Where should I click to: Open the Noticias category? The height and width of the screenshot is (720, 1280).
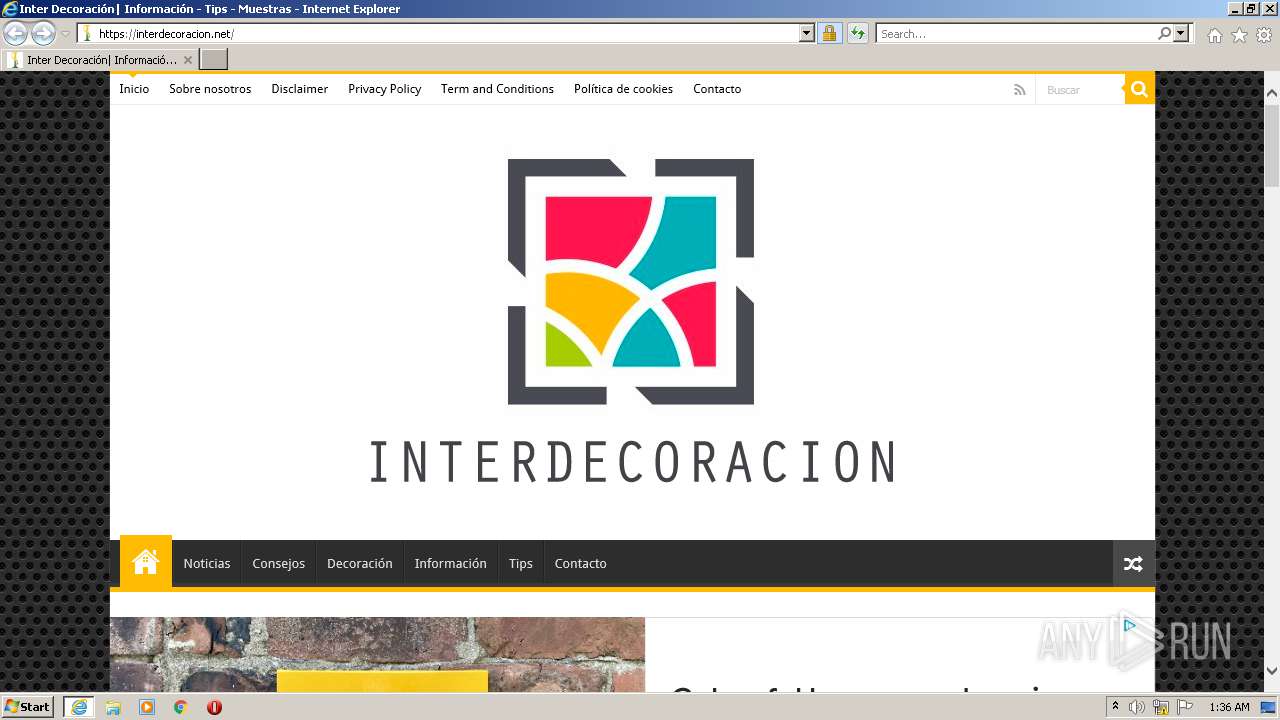pyautogui.click(x=207, y=564)
